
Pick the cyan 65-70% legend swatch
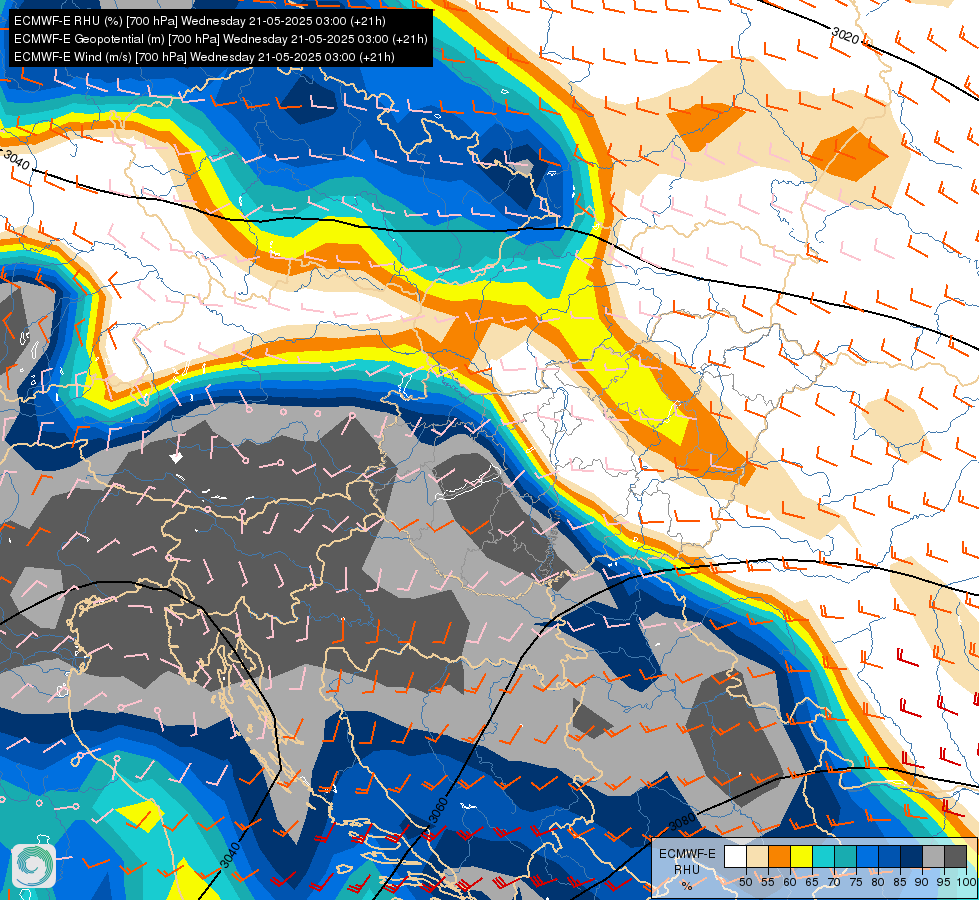[x=824, y=857]
